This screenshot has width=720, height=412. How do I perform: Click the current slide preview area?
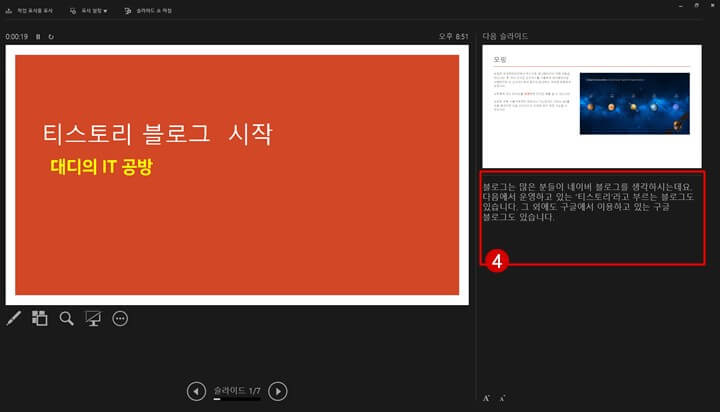tap(237, 175)
